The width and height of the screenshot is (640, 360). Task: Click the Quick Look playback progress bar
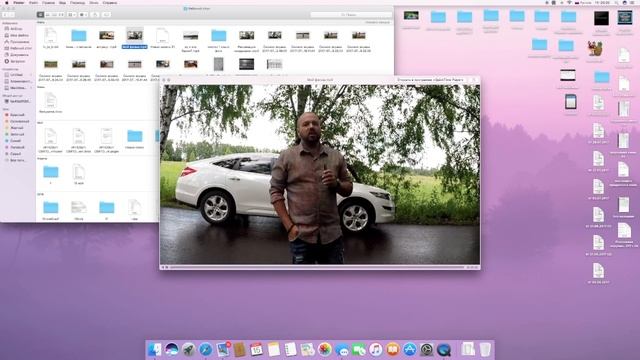(x=317, y=267)
